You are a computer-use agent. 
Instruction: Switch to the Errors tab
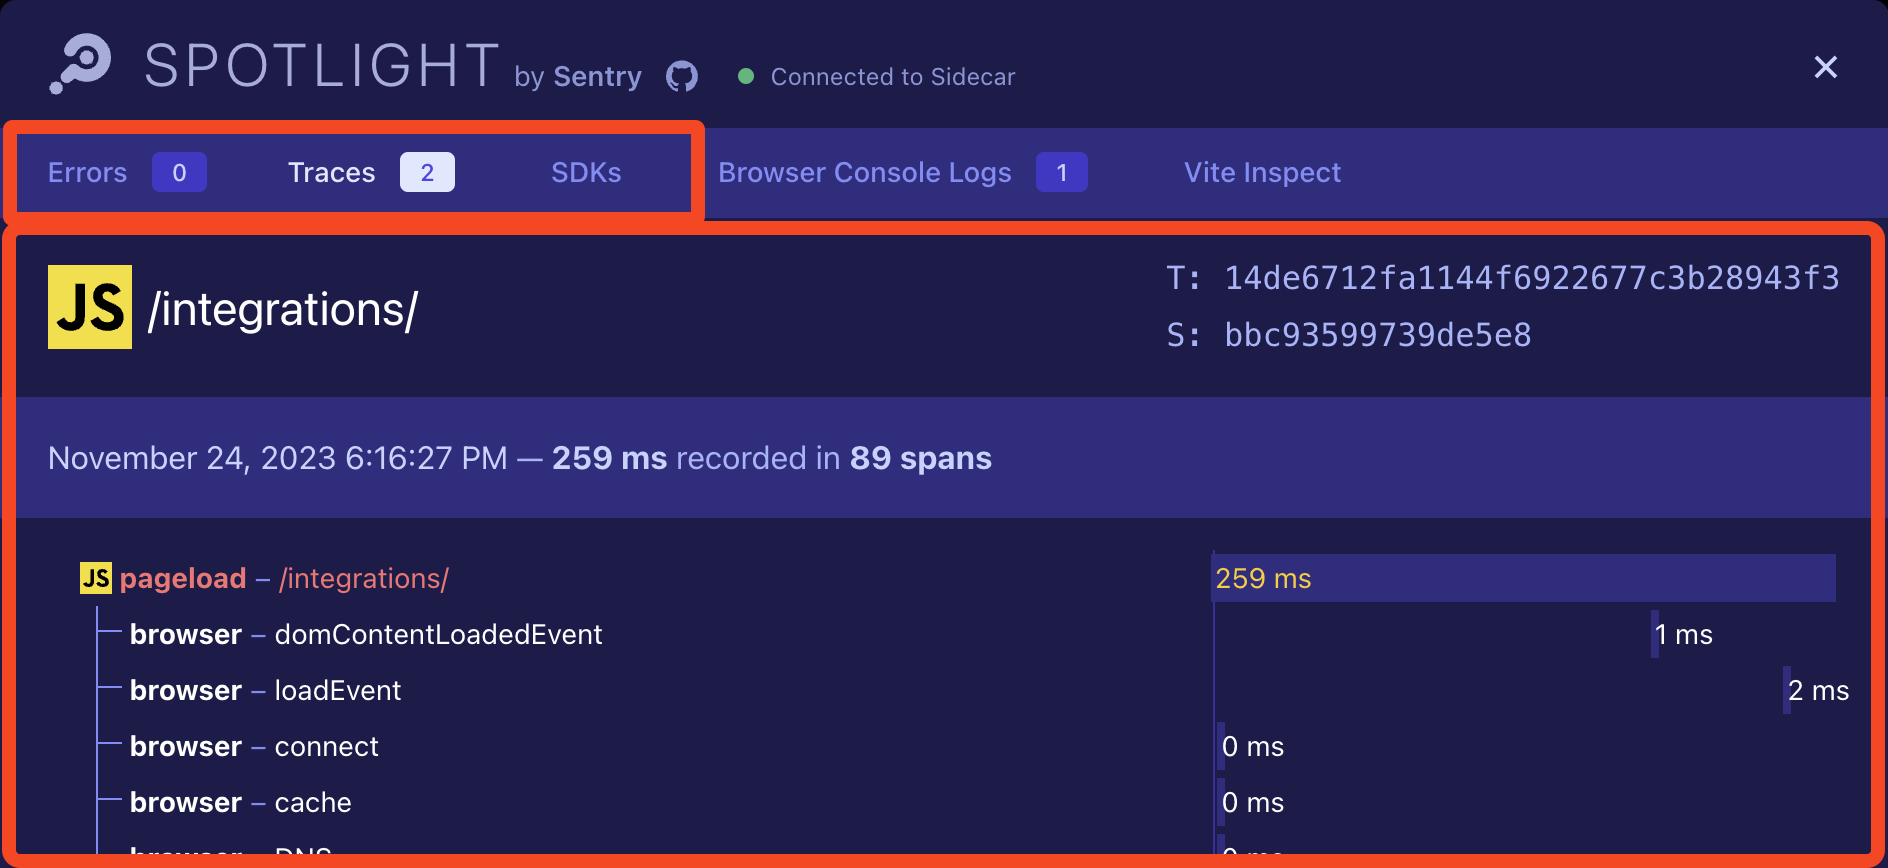click(x=88, y=172)
